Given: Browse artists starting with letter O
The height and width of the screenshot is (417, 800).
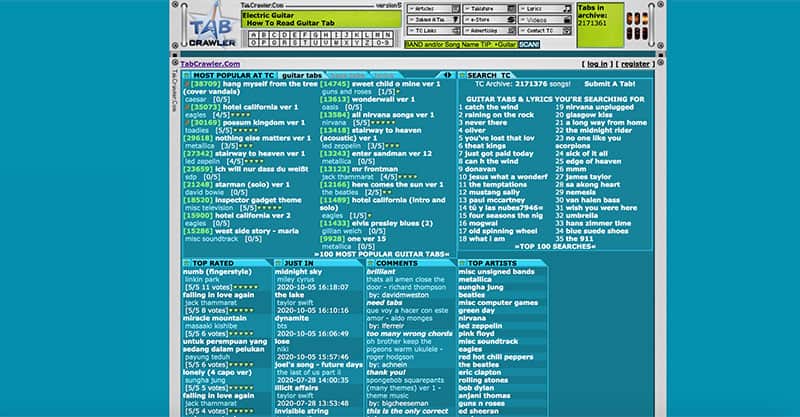Looking at the screenshot, I should (254, 42).
